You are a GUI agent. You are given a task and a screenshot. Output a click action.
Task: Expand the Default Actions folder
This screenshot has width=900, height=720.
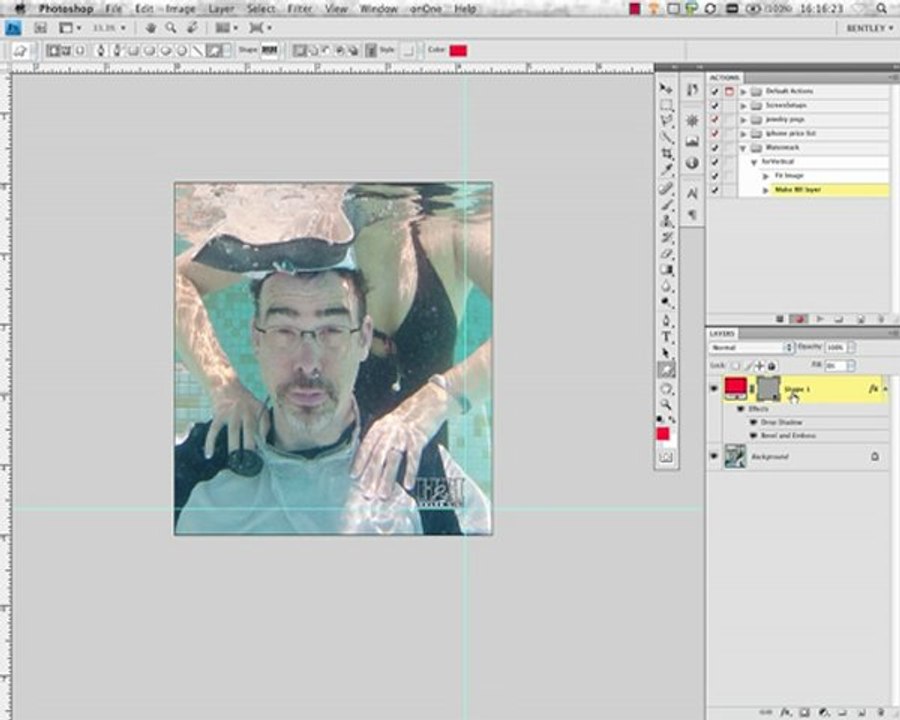[744, 92]
